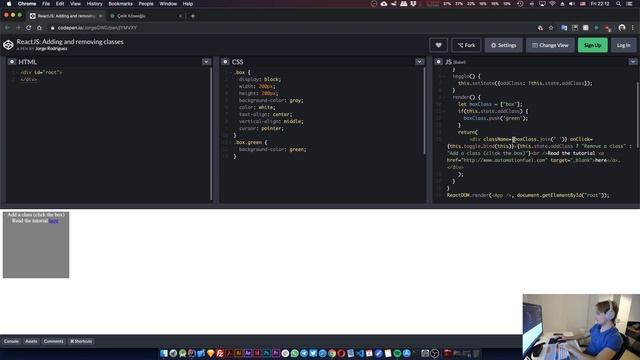Open CSS editor settings gear

(x=225, y=62)
